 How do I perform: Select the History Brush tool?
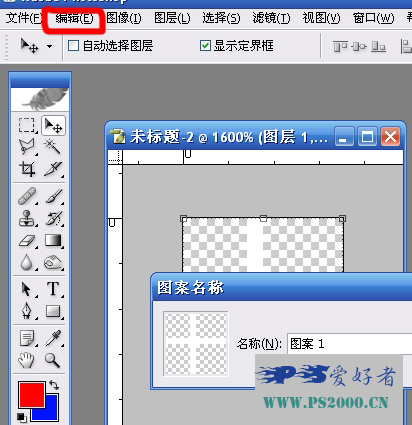click(x=54, y=218)
